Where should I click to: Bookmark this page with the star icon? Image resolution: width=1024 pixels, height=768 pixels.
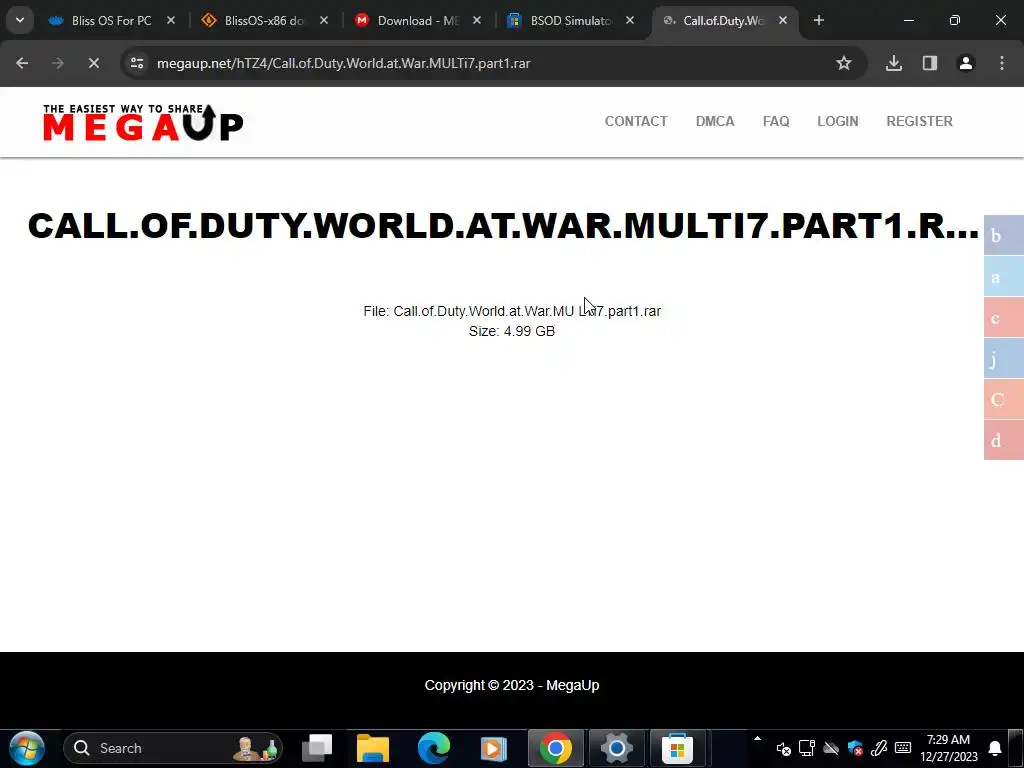click(x=844, y=63)
